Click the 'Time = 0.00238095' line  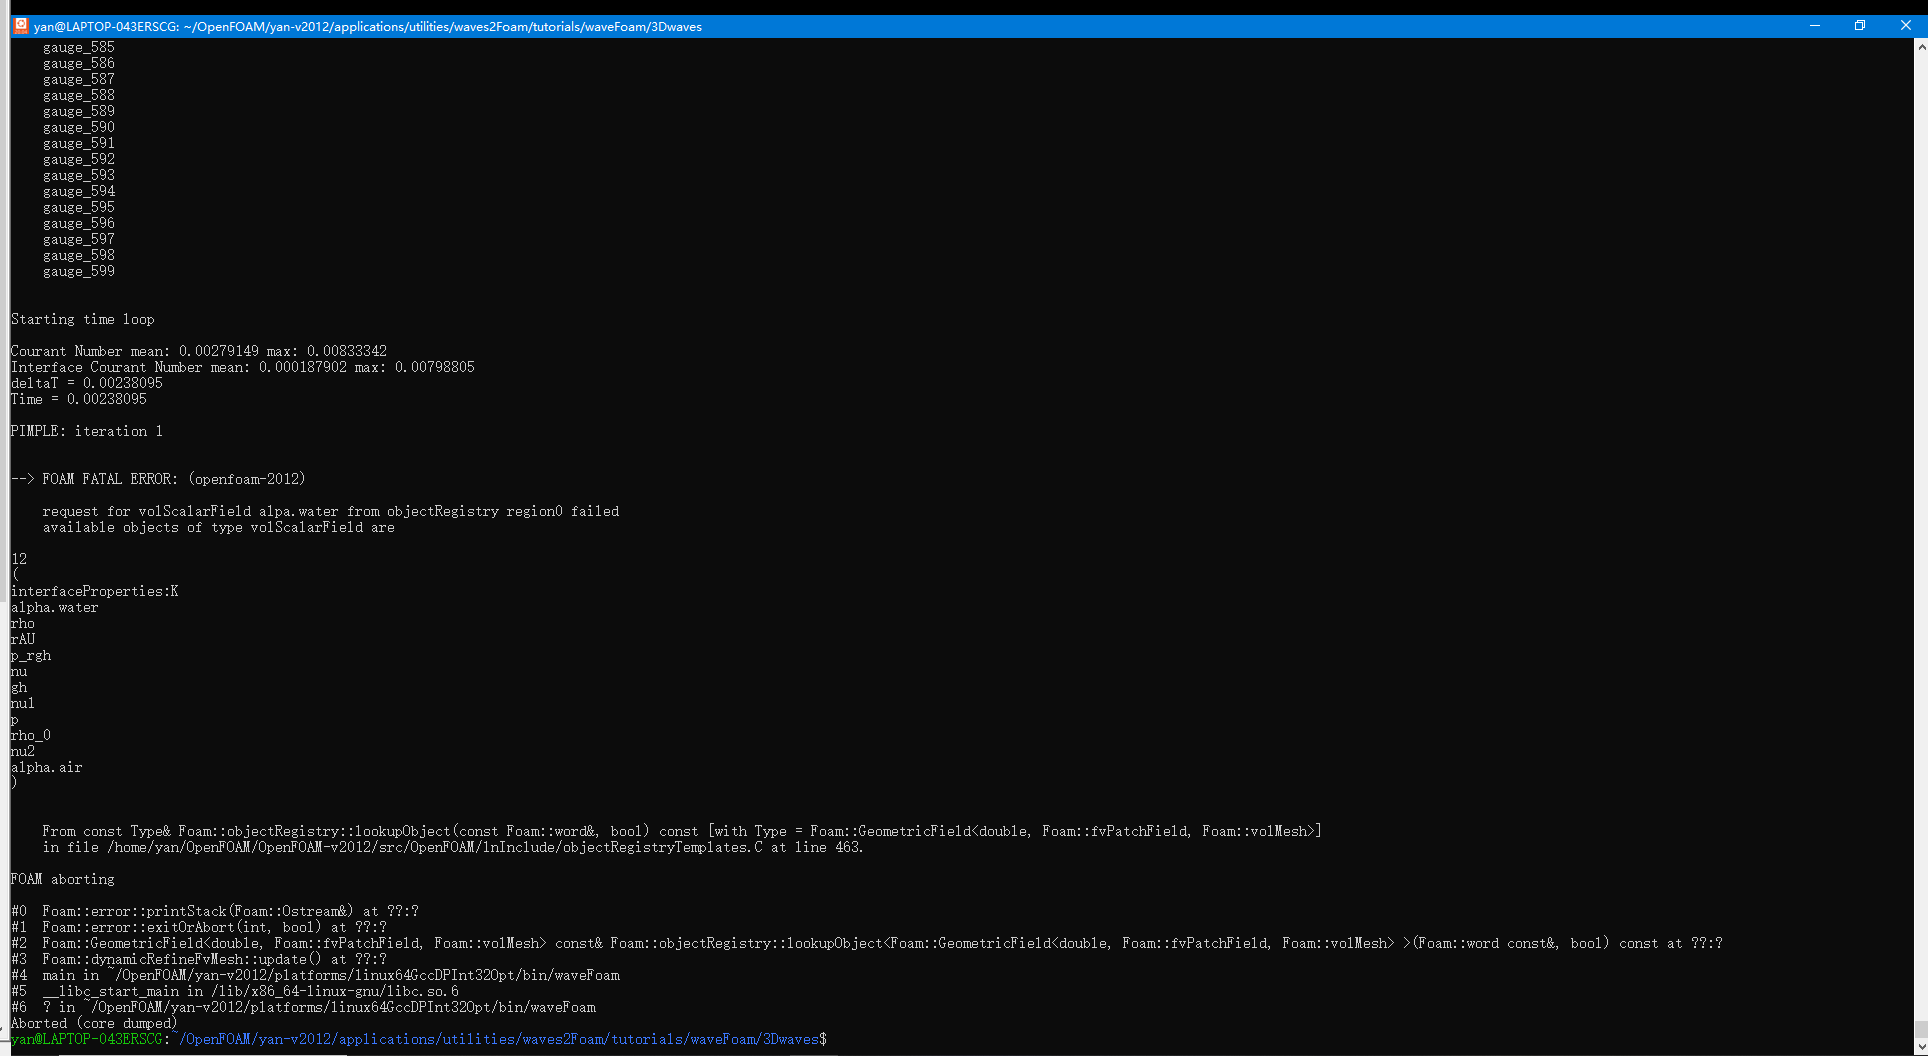(x=79, y=399)
